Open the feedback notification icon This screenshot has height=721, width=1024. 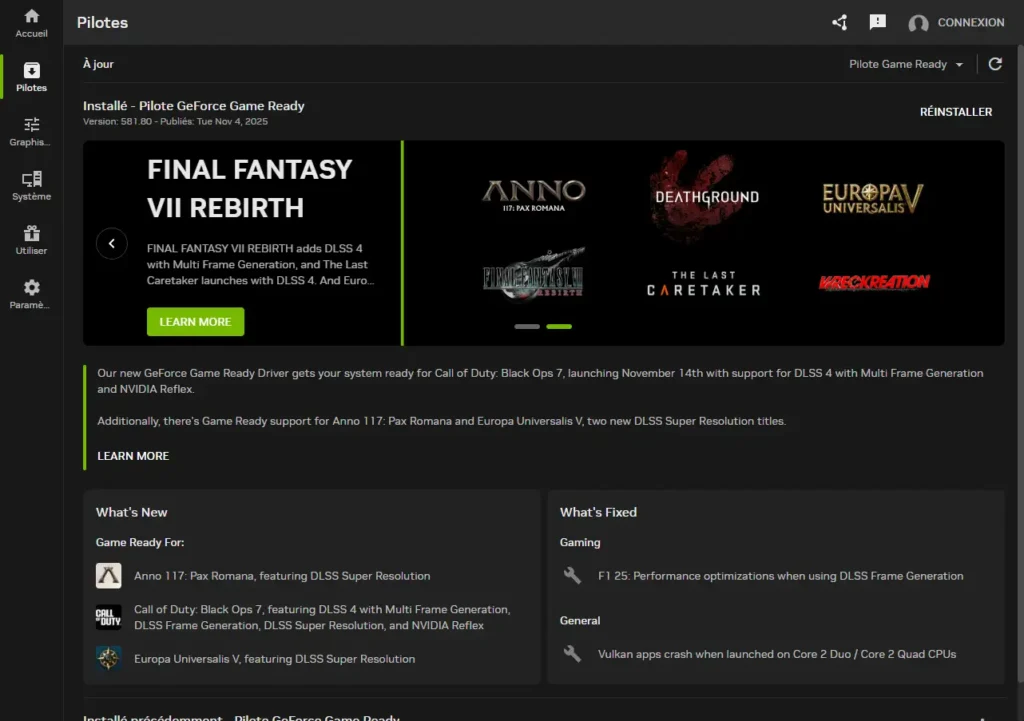(x=877, y=22)
